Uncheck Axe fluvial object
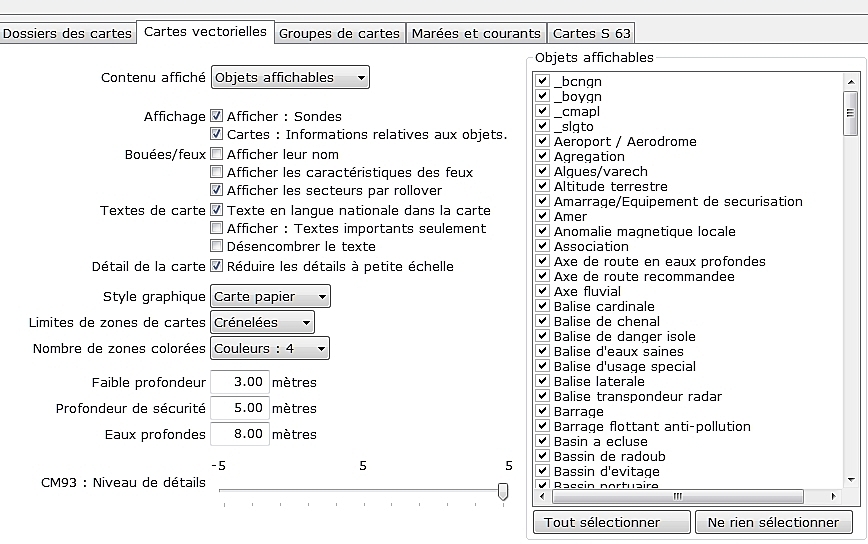 [542, 291]
